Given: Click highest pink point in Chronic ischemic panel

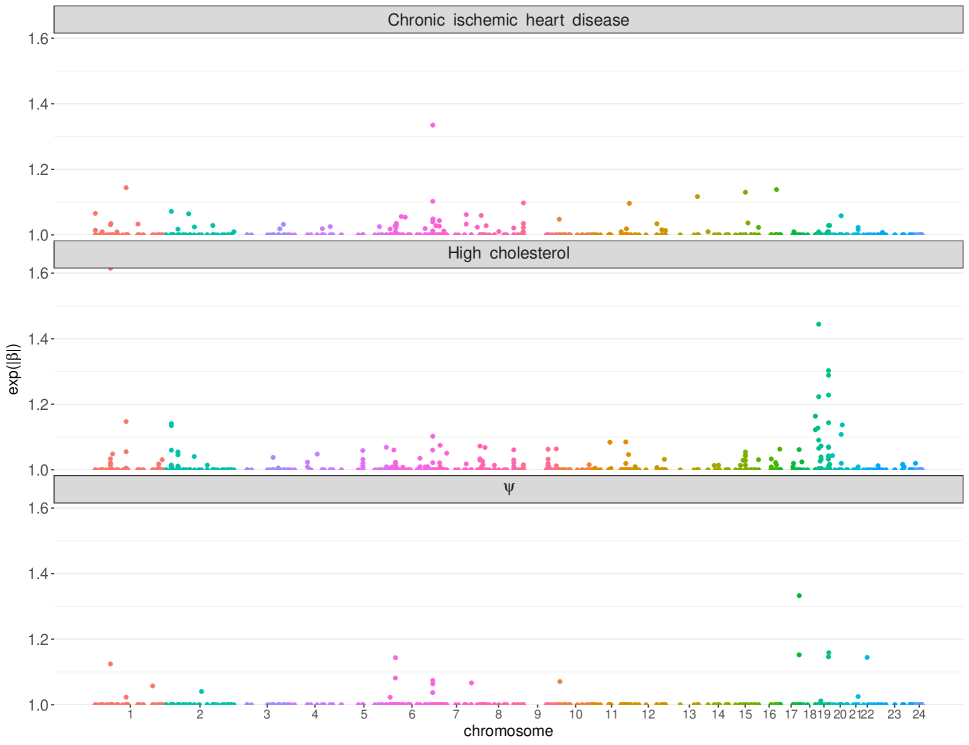Looking at the screenshot, I should click(x=433, y=125).
